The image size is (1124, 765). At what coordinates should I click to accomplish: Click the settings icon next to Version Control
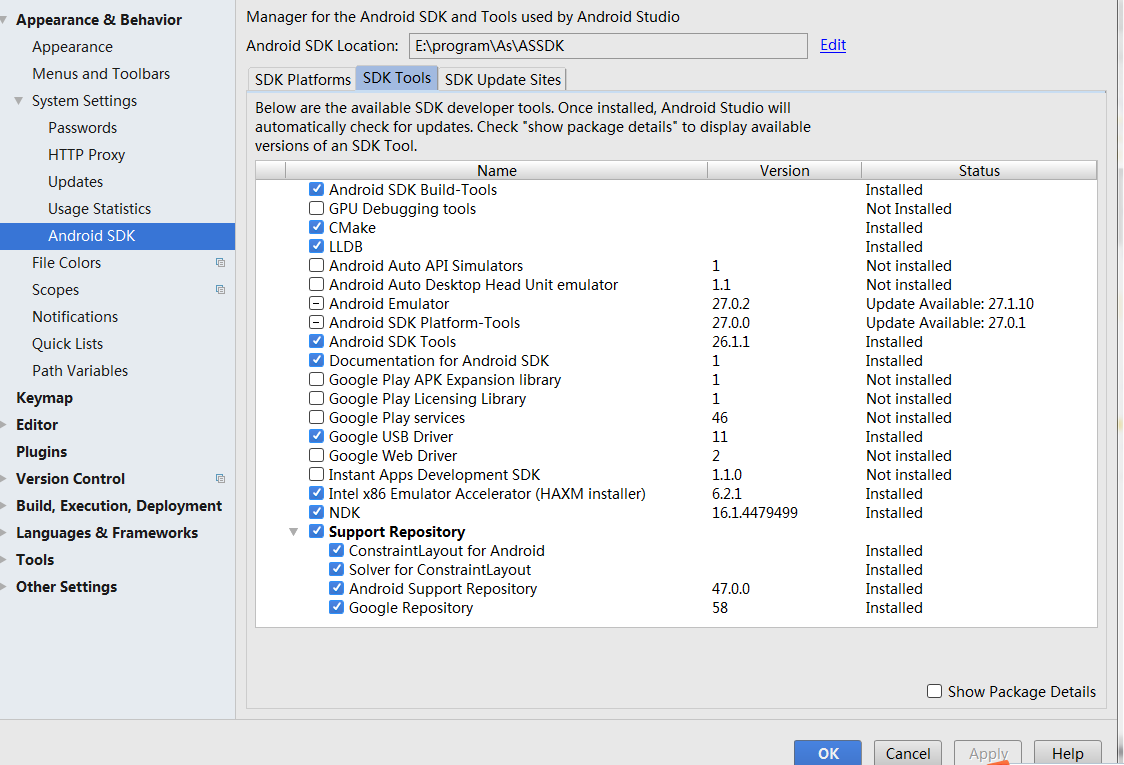pyautogui.click(x=219, y=478)
